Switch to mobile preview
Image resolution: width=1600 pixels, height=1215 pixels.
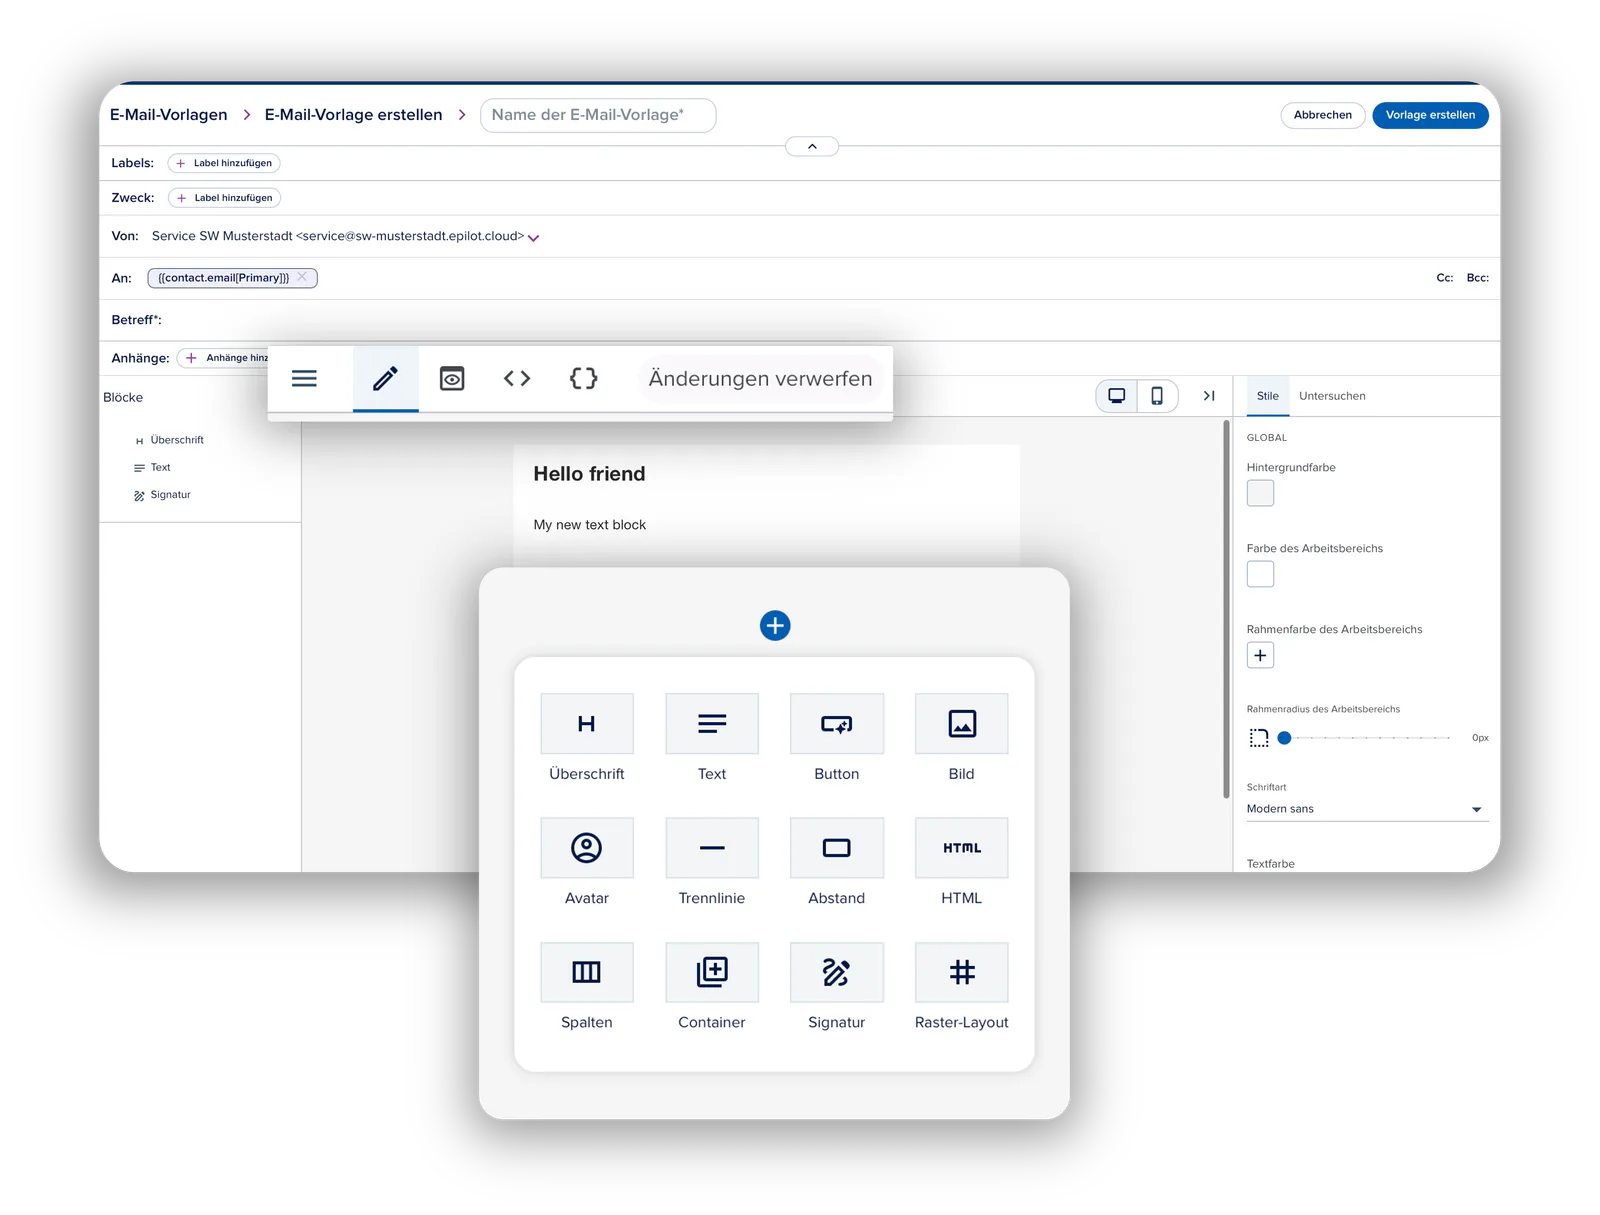pos(1157,396)
